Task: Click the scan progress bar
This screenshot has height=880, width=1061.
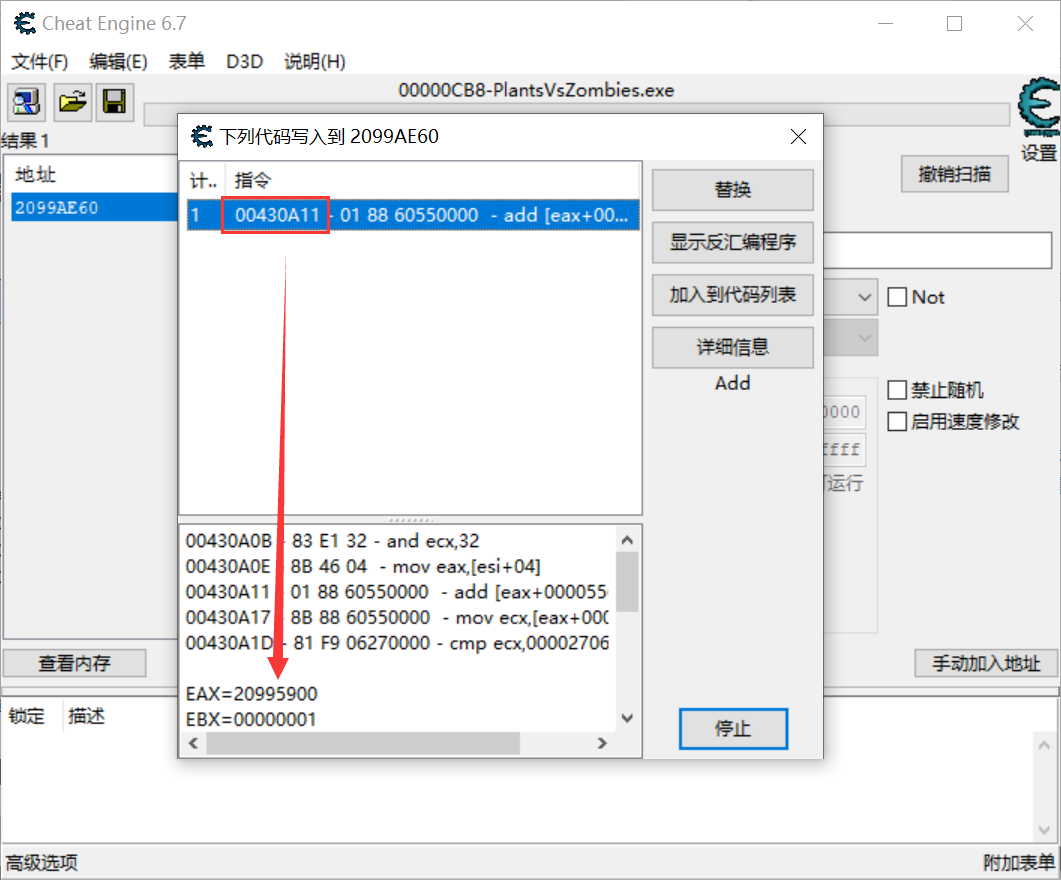Action: 577,114
